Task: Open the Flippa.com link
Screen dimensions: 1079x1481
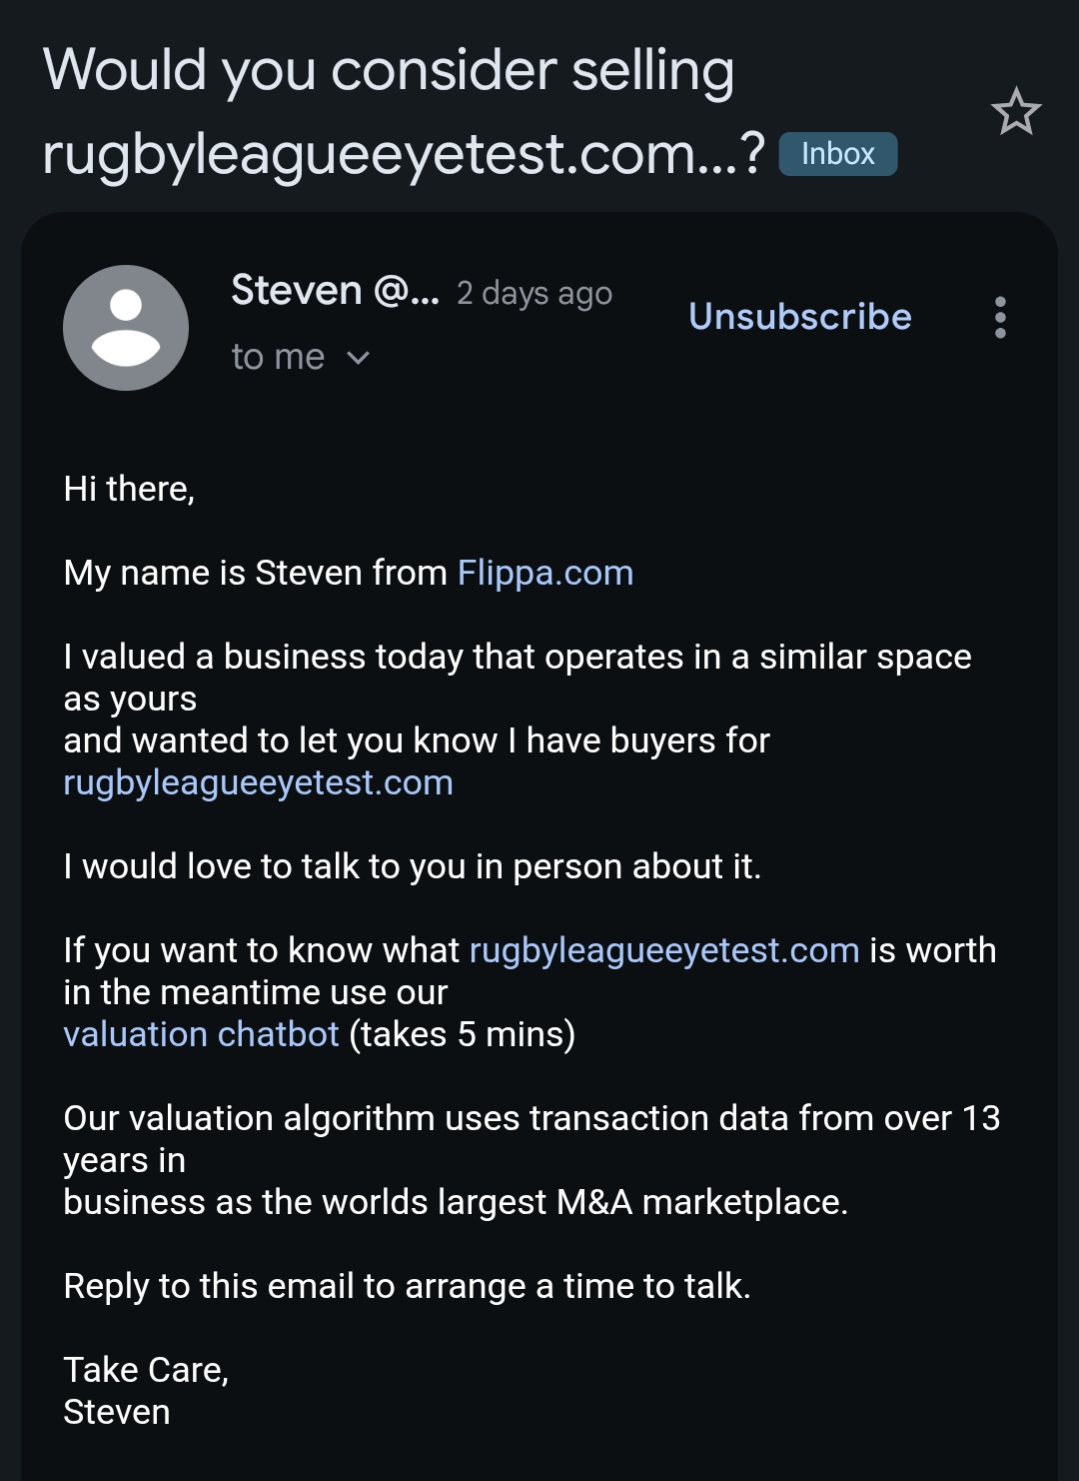Action: 545,573
